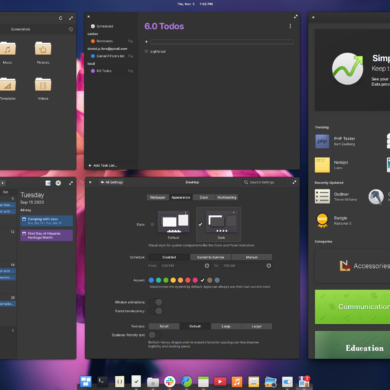Open the Communication category in AppCenter
Screen dimensions: 390x390
pyautogui.click(x=352, y=307)
